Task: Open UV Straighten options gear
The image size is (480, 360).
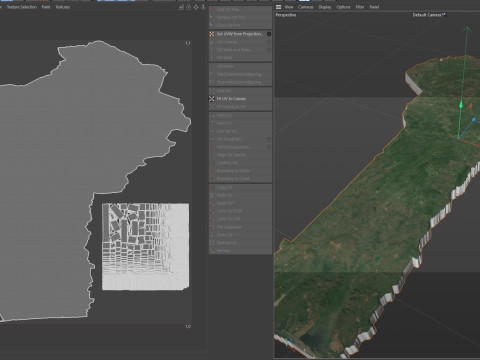Action: click(x=269, y=139)
